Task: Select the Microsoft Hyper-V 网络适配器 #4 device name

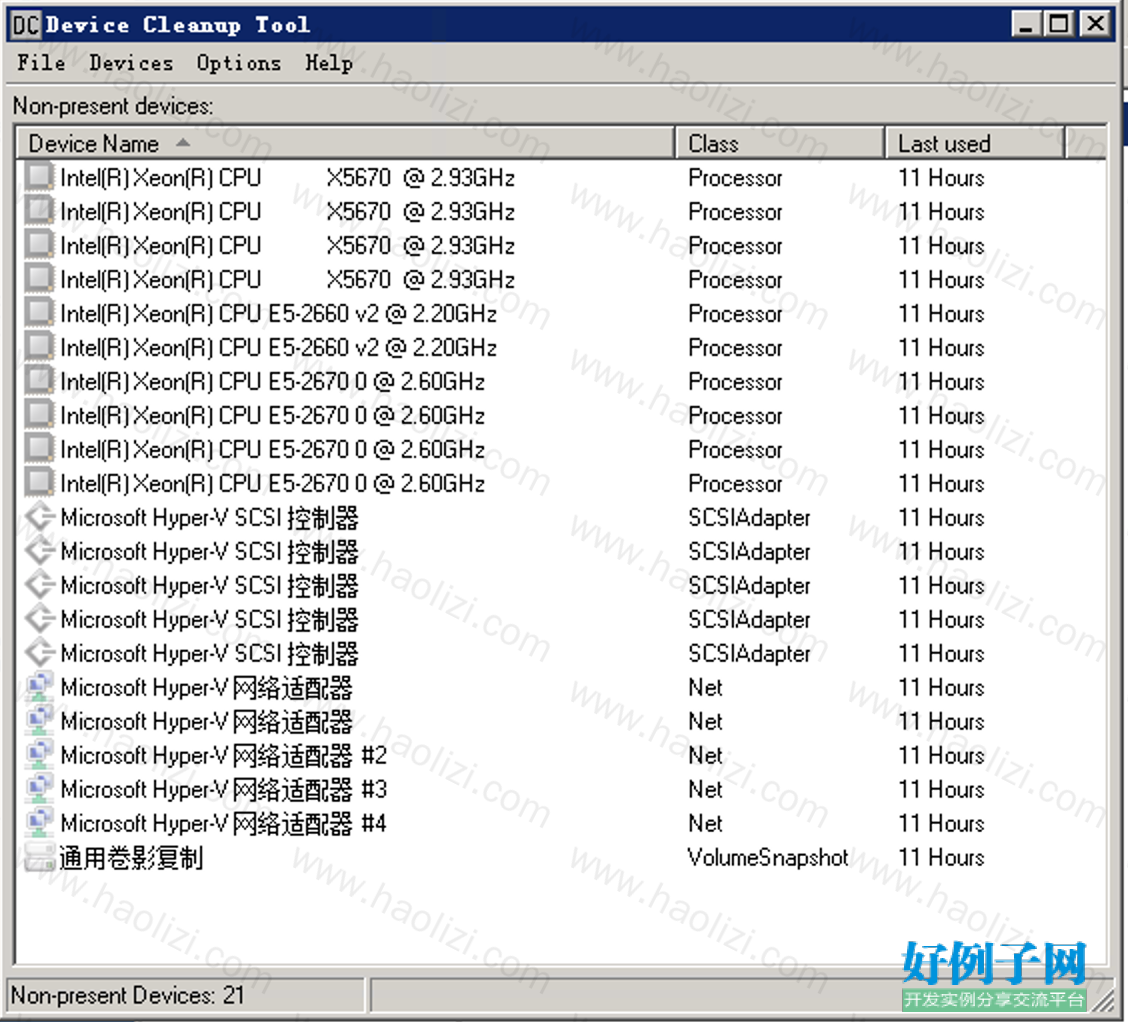Action: click(x=224, y=823)
